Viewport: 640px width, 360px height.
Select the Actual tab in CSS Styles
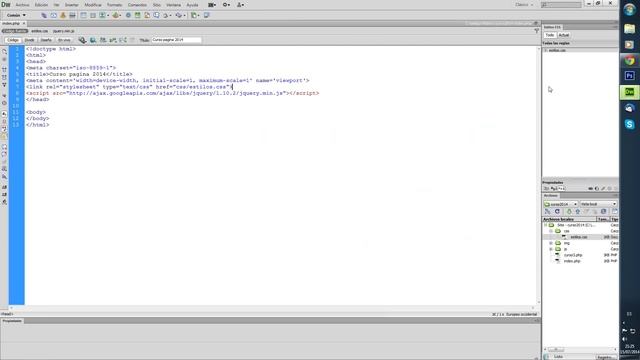[564, 35]
